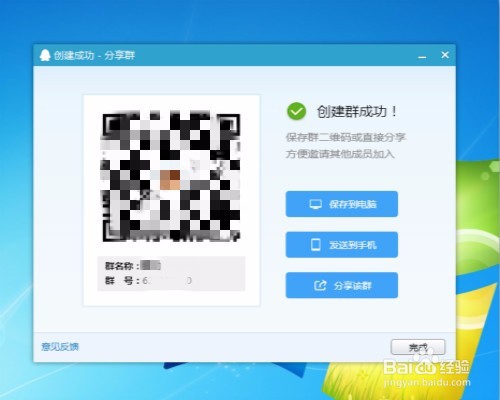Viewport: 500px width, 400px height.
Task: Click the 发送到手机 button
Action: coord(342,245)
